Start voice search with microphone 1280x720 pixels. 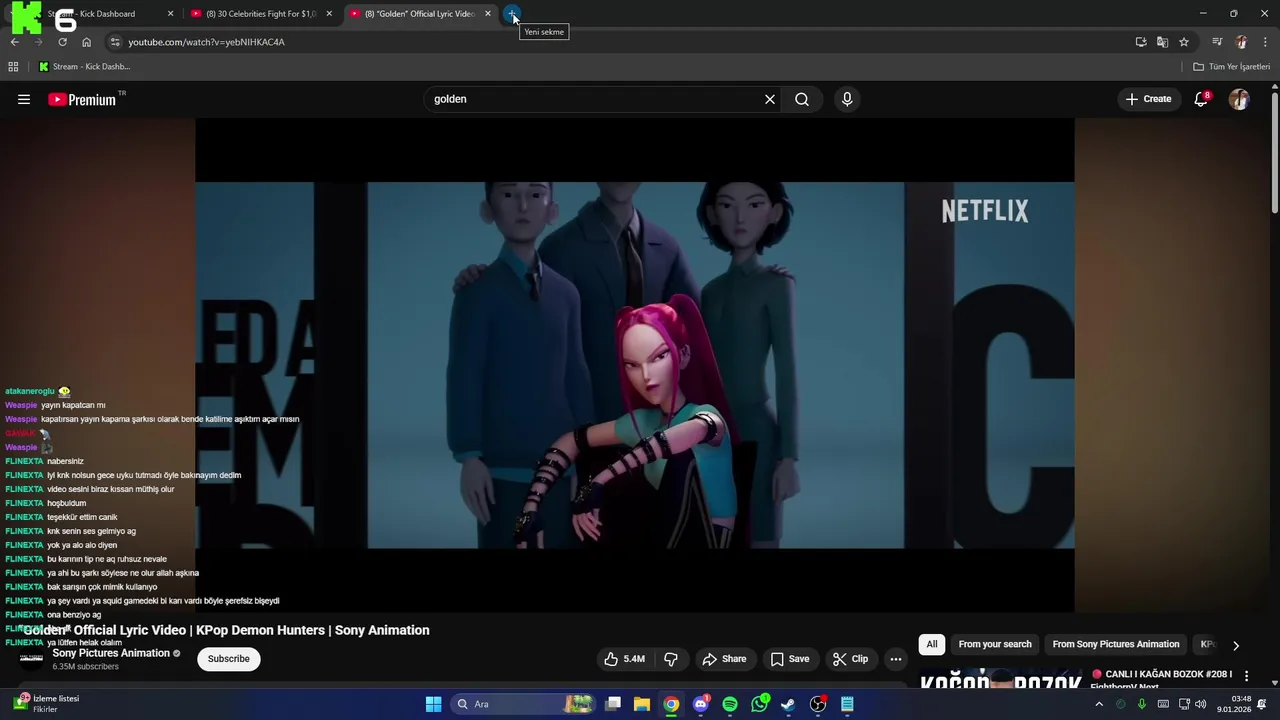tap(847, 99)
